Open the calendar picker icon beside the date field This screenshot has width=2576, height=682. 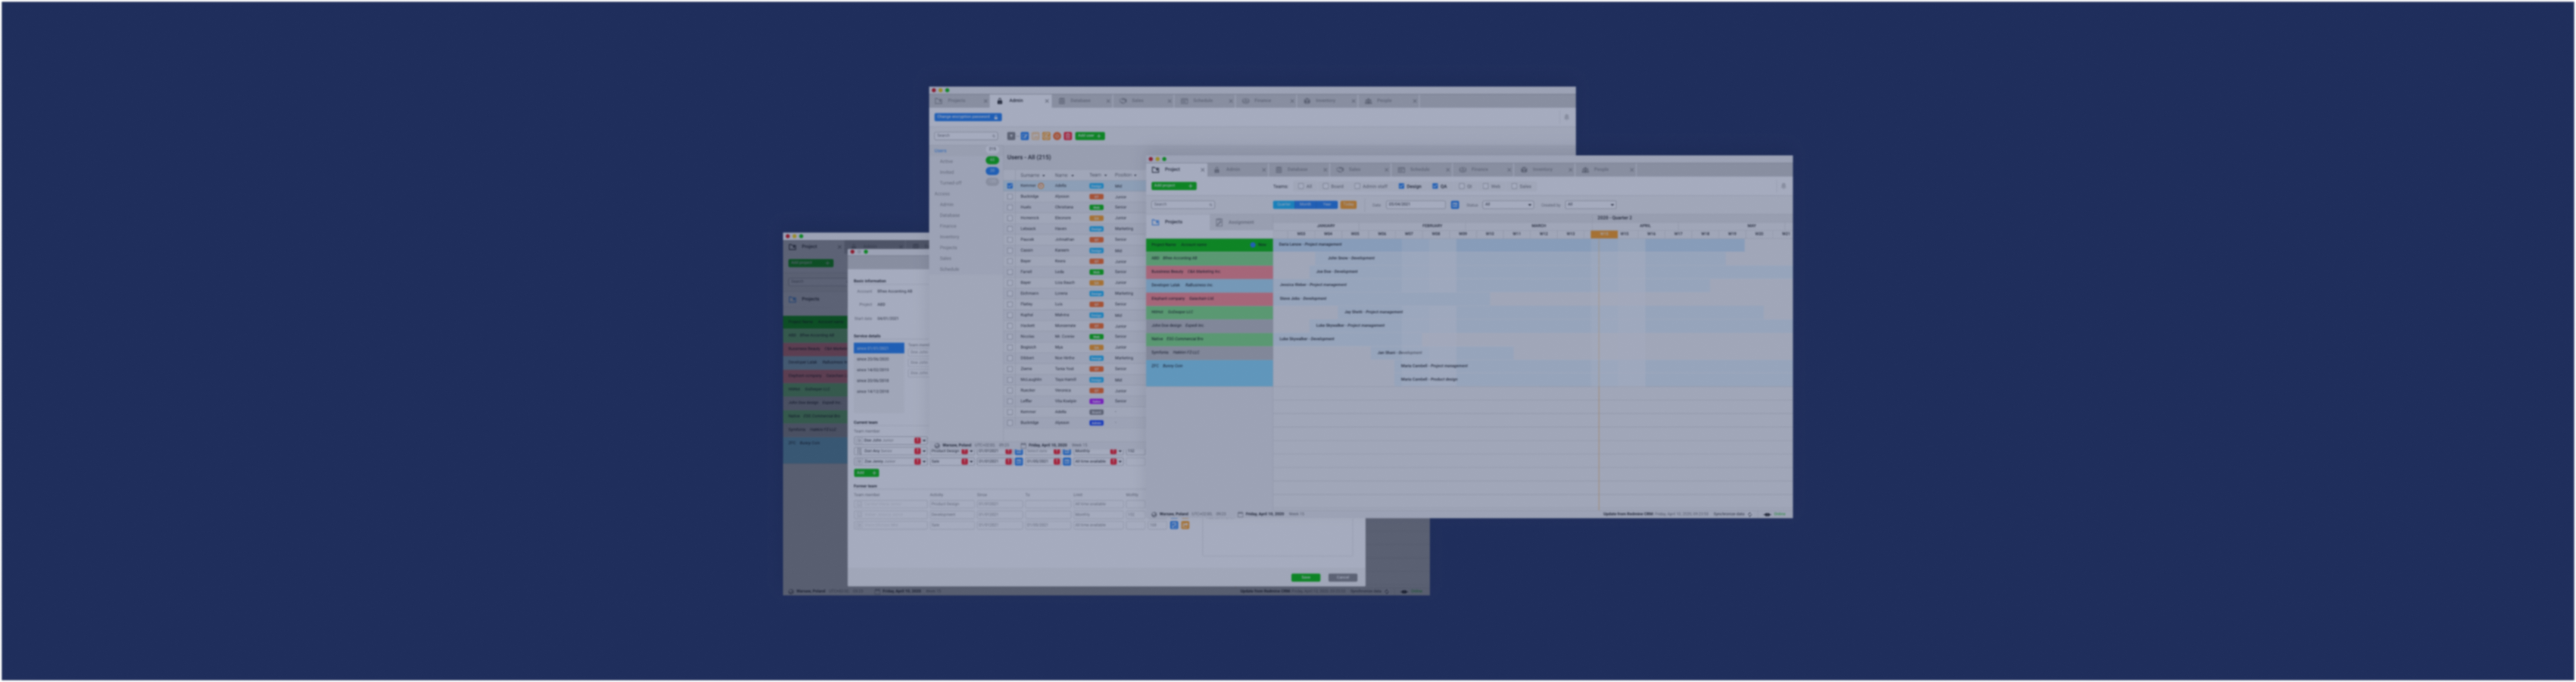pos(1455,205)
